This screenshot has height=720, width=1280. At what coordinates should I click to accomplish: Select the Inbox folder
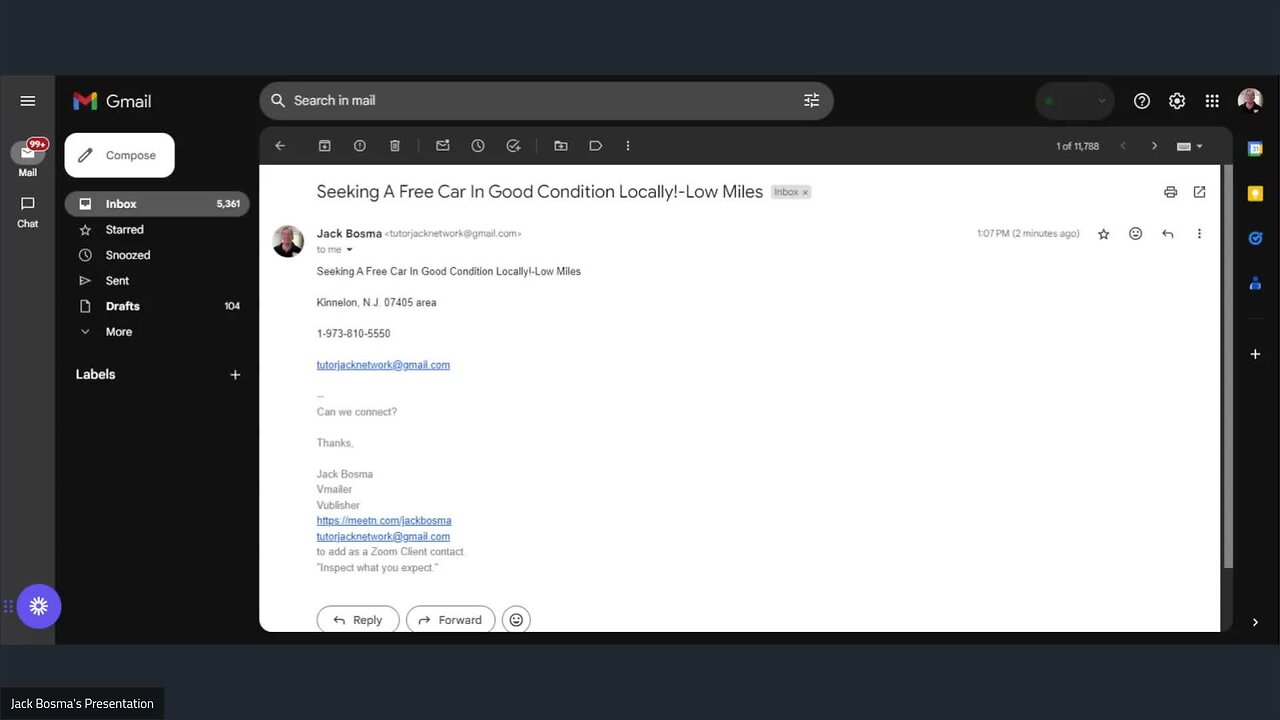(157, 204)
